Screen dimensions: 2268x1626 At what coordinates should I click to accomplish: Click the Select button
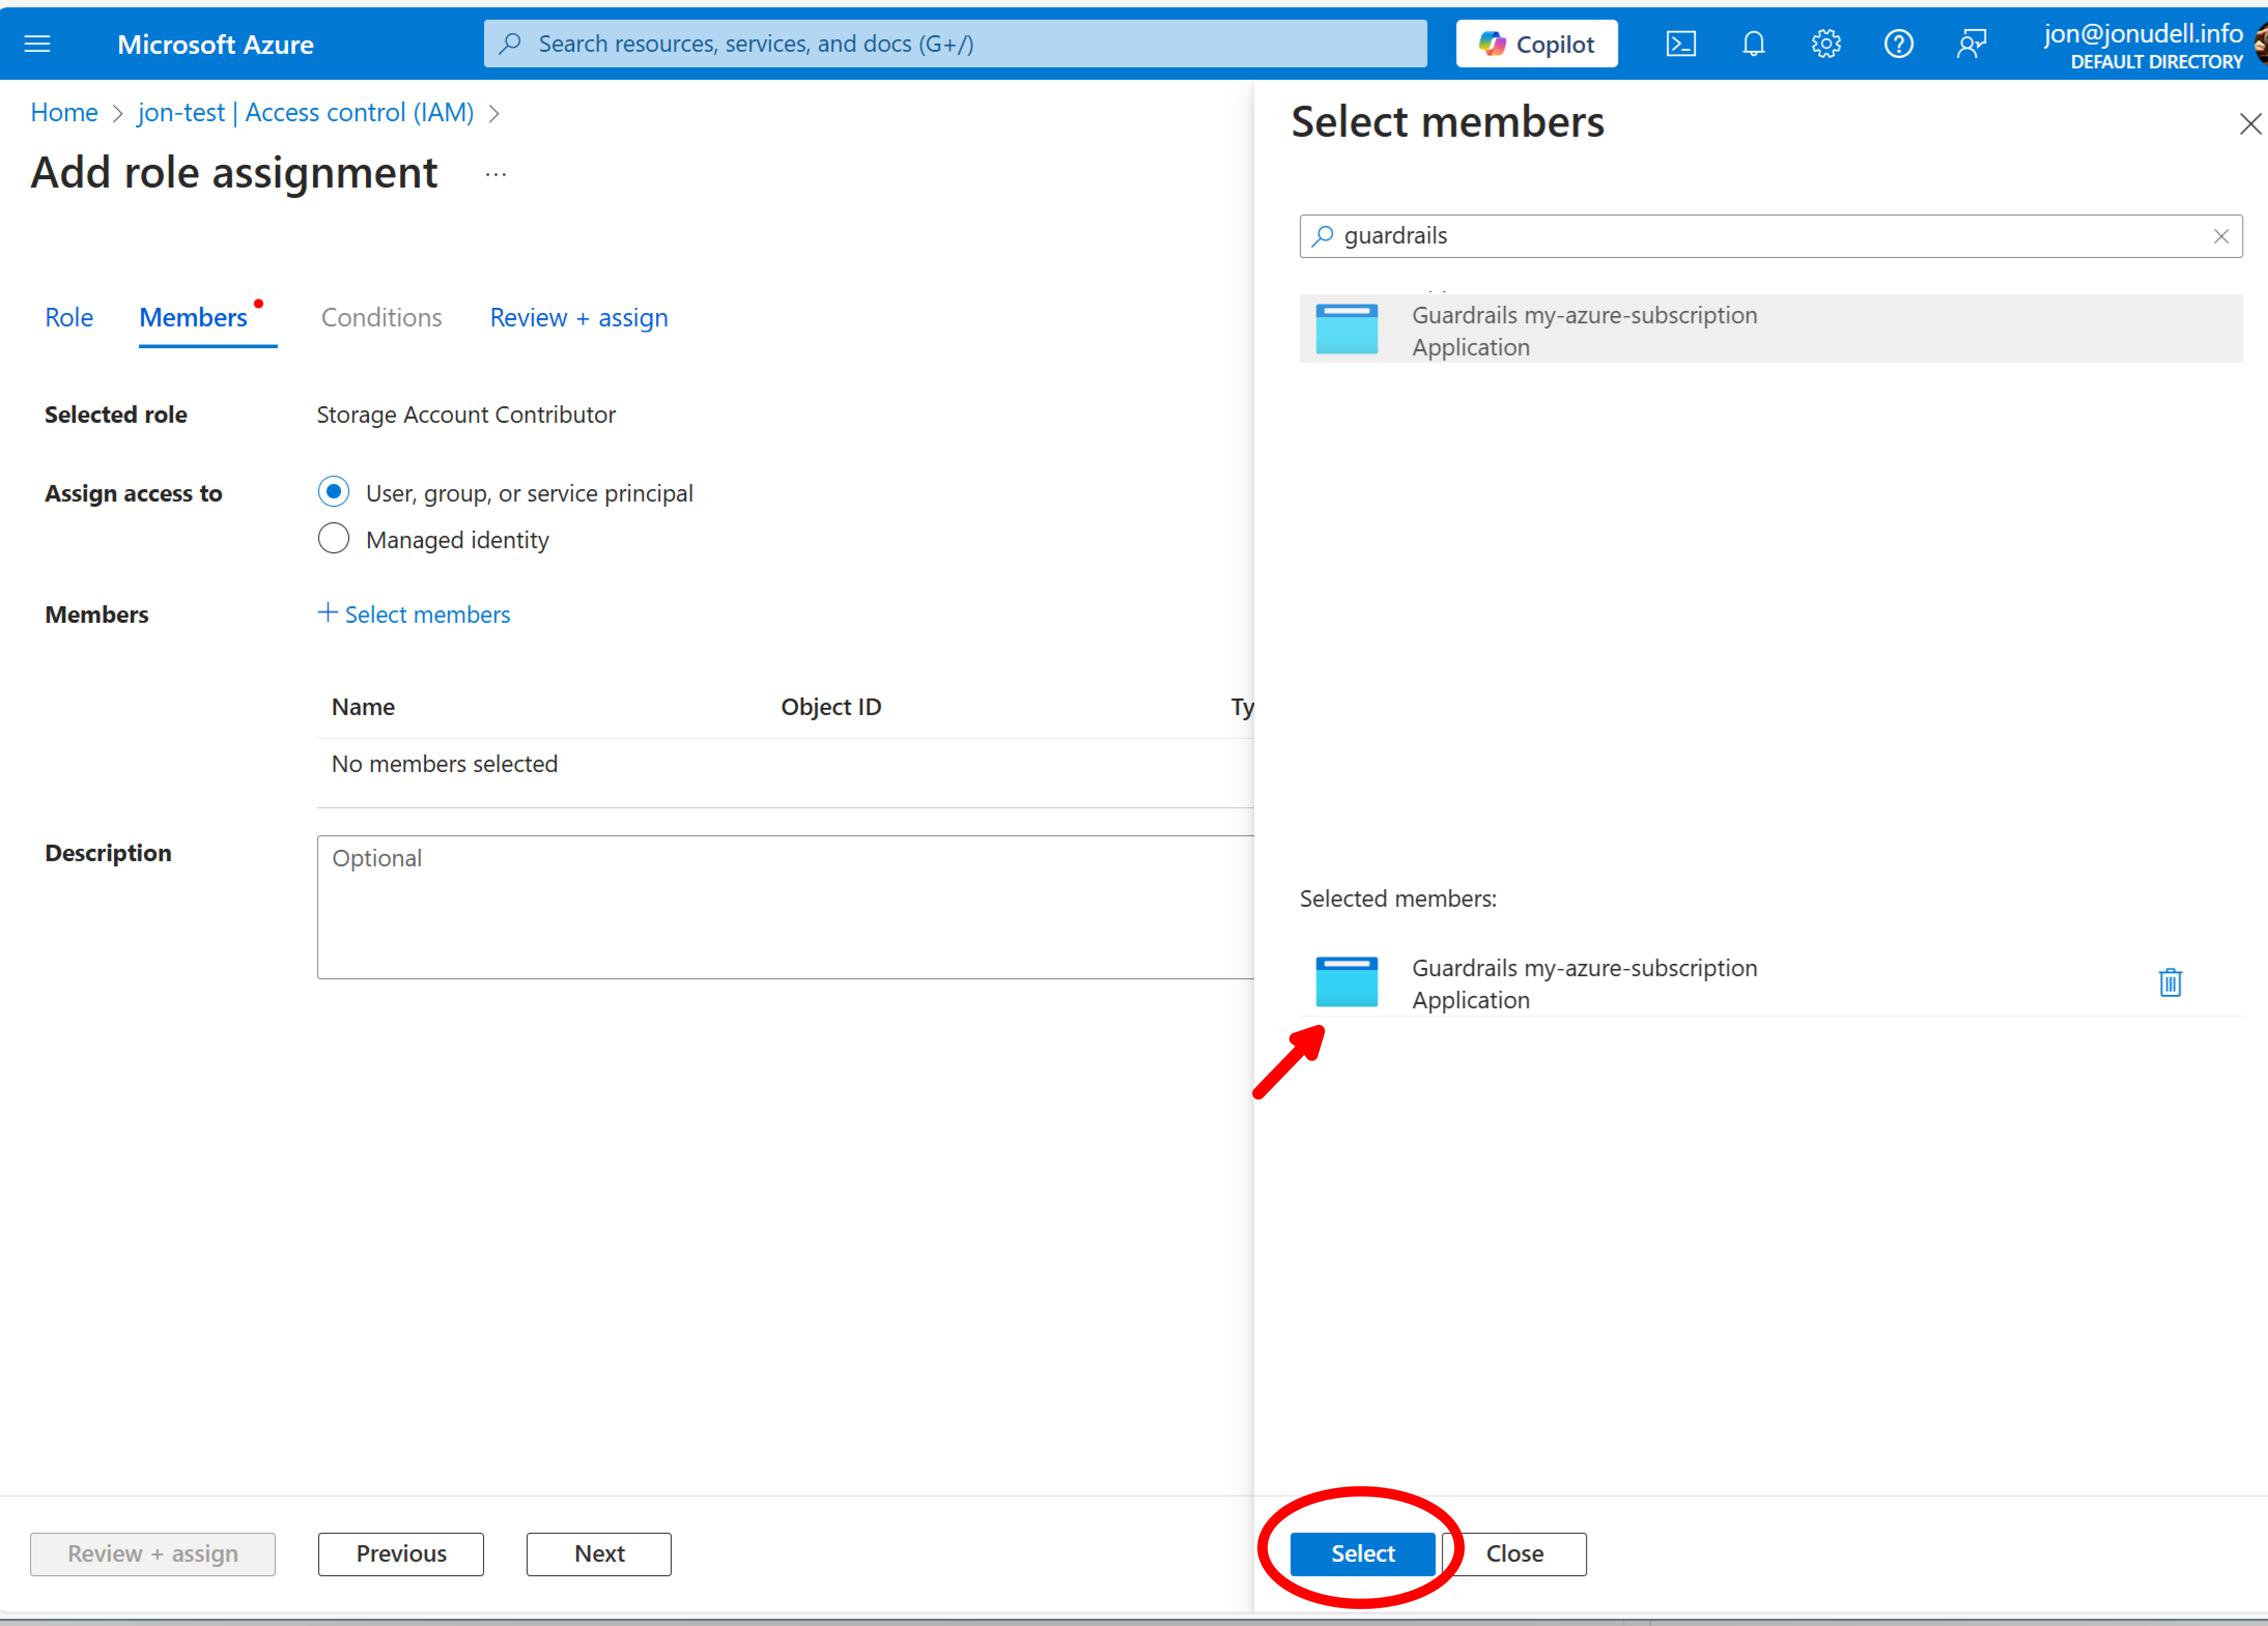pyautogui.click(x=1362, y=1553)
